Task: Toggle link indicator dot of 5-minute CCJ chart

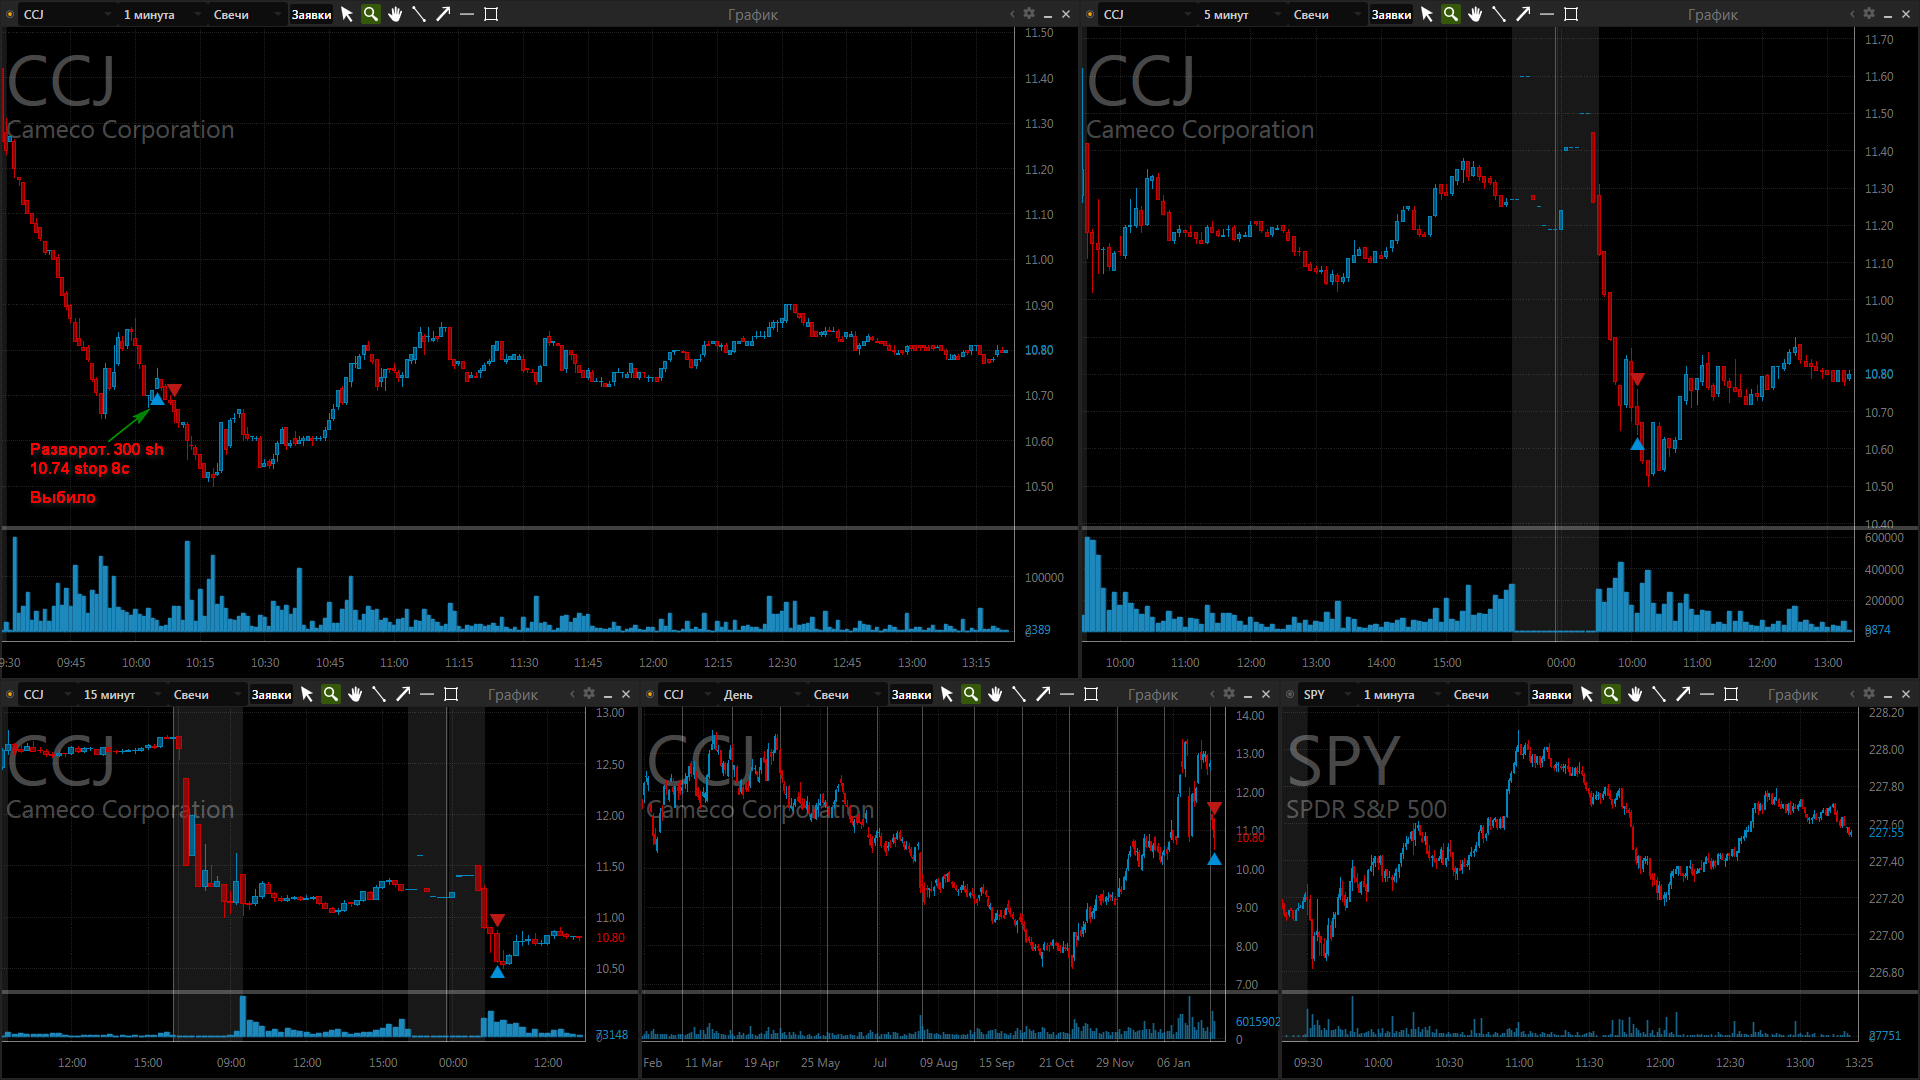Action: 1090,14
